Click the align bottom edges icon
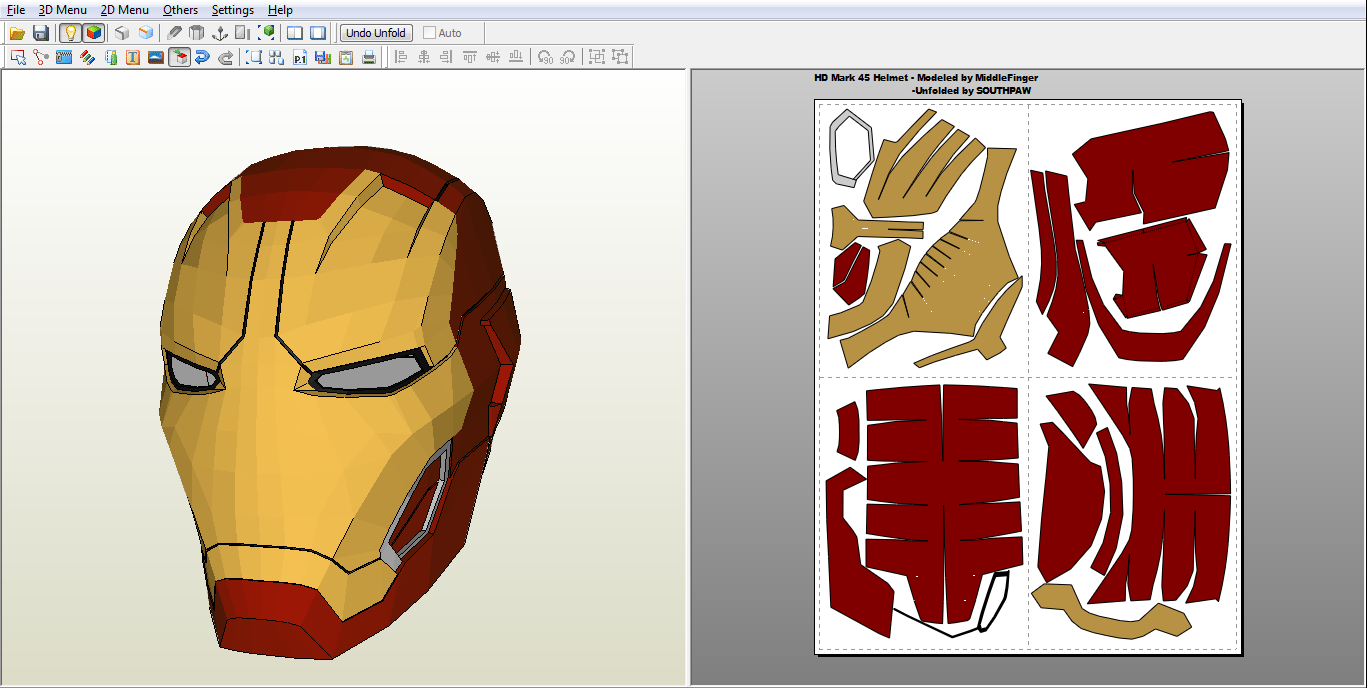 click(516, 57)
